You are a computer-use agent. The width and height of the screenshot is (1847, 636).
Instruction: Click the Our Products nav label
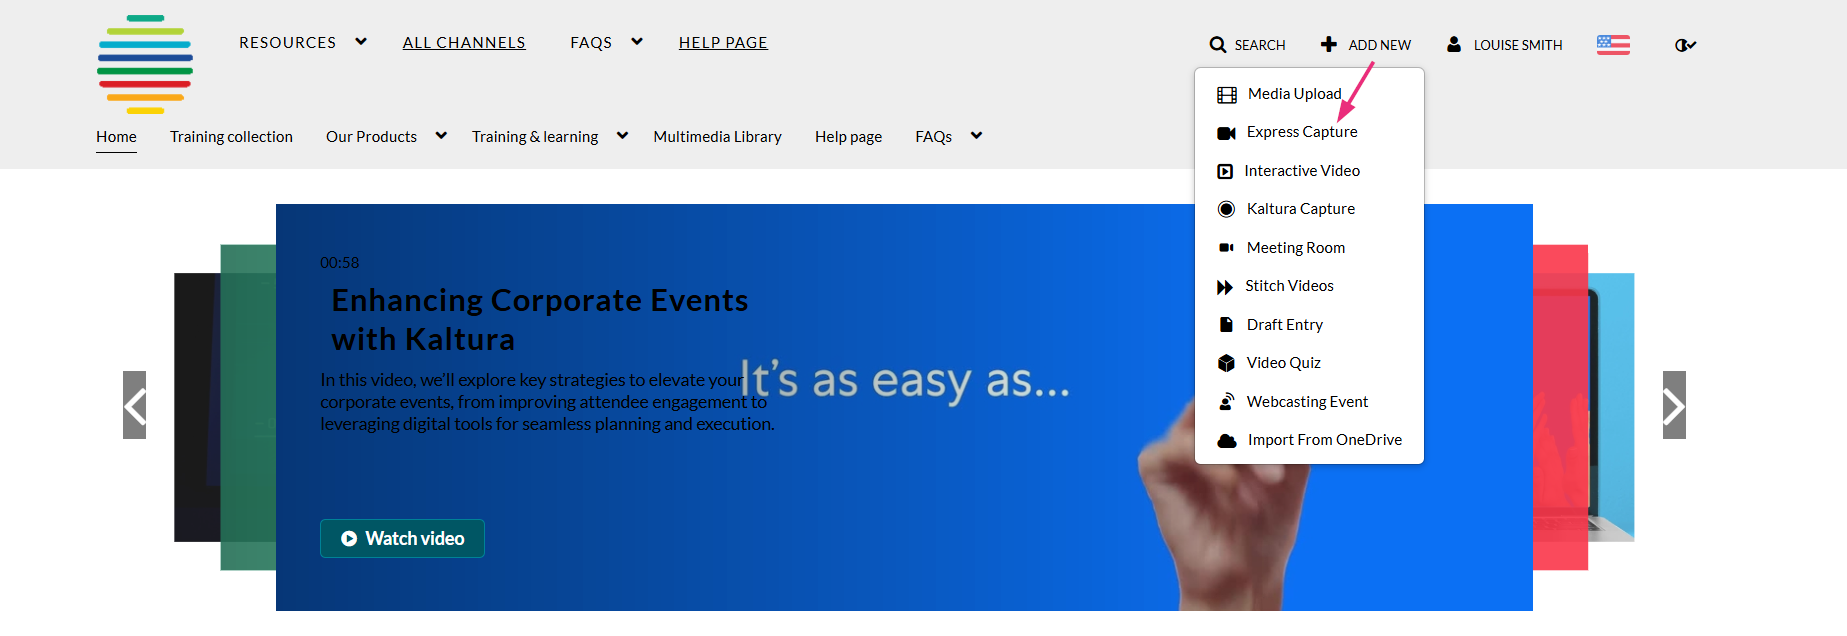click(x=371, y=137)
